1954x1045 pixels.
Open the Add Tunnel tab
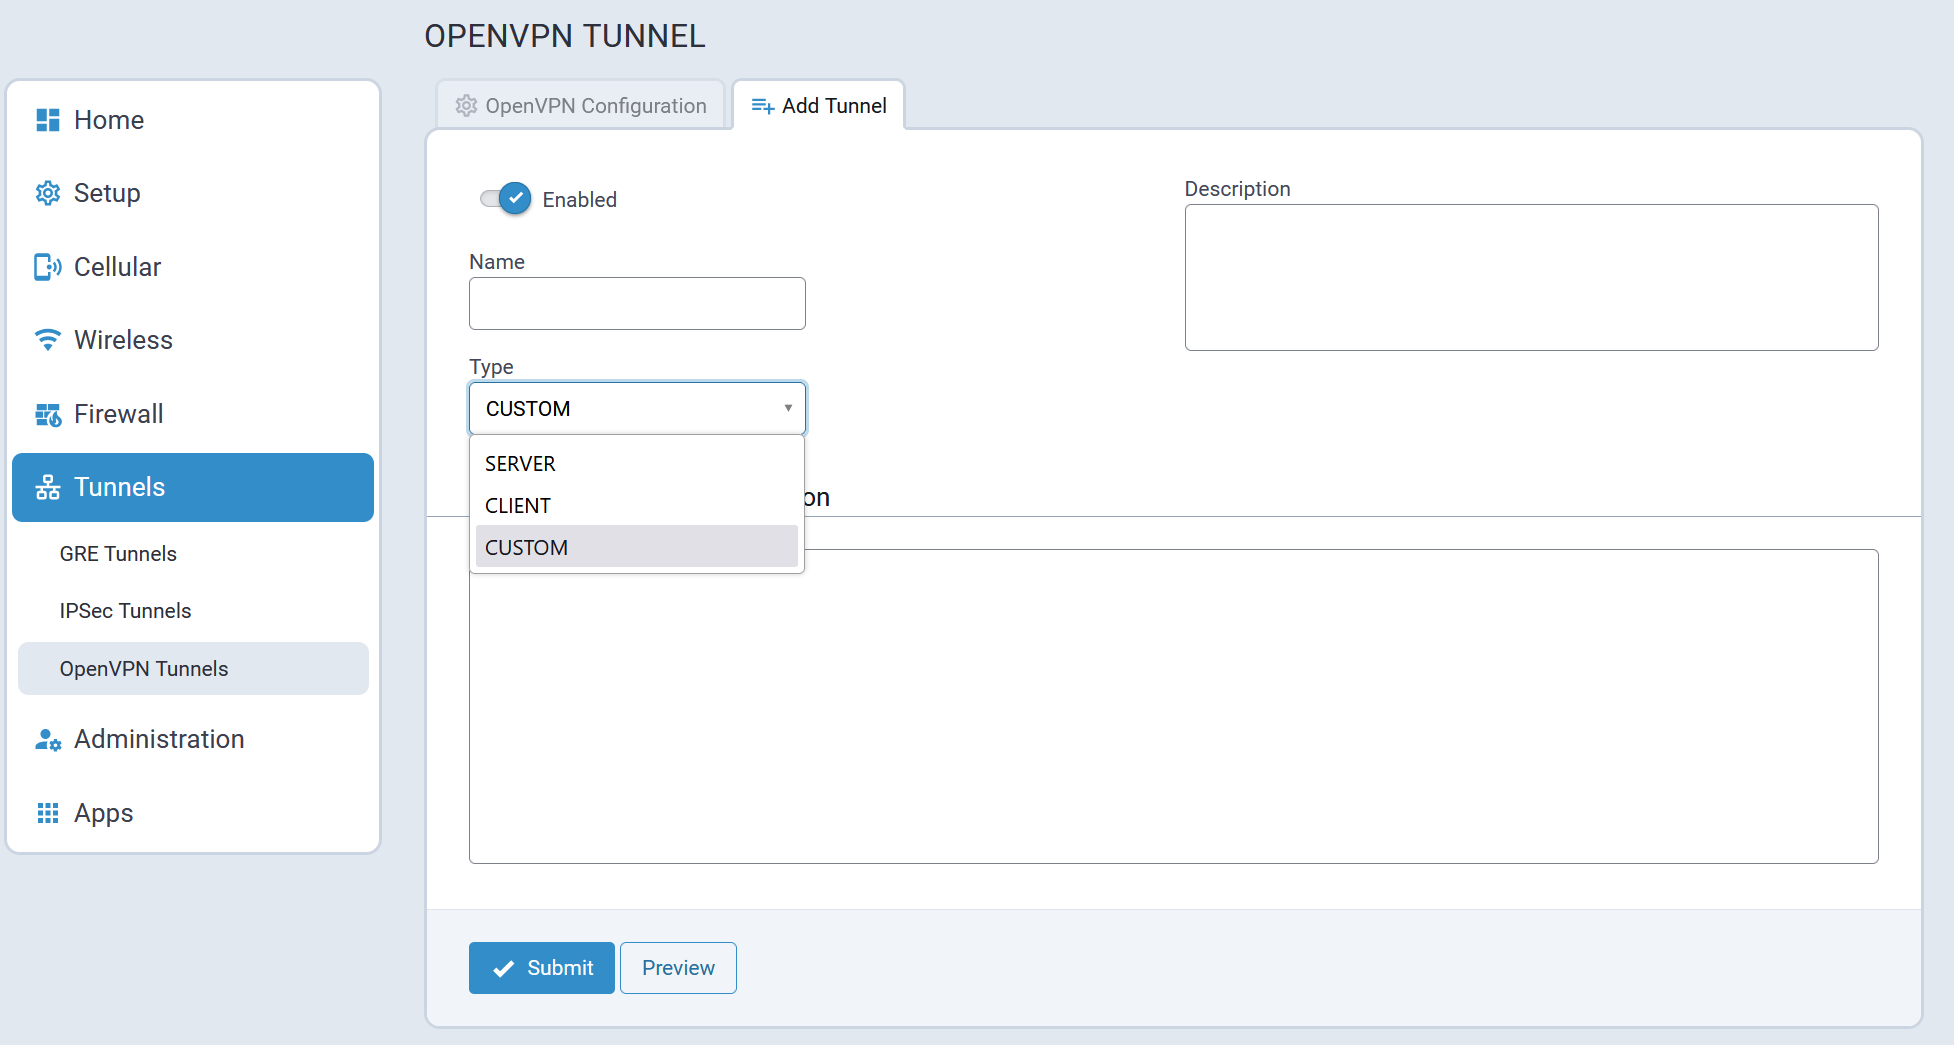[x=819, y=106]
